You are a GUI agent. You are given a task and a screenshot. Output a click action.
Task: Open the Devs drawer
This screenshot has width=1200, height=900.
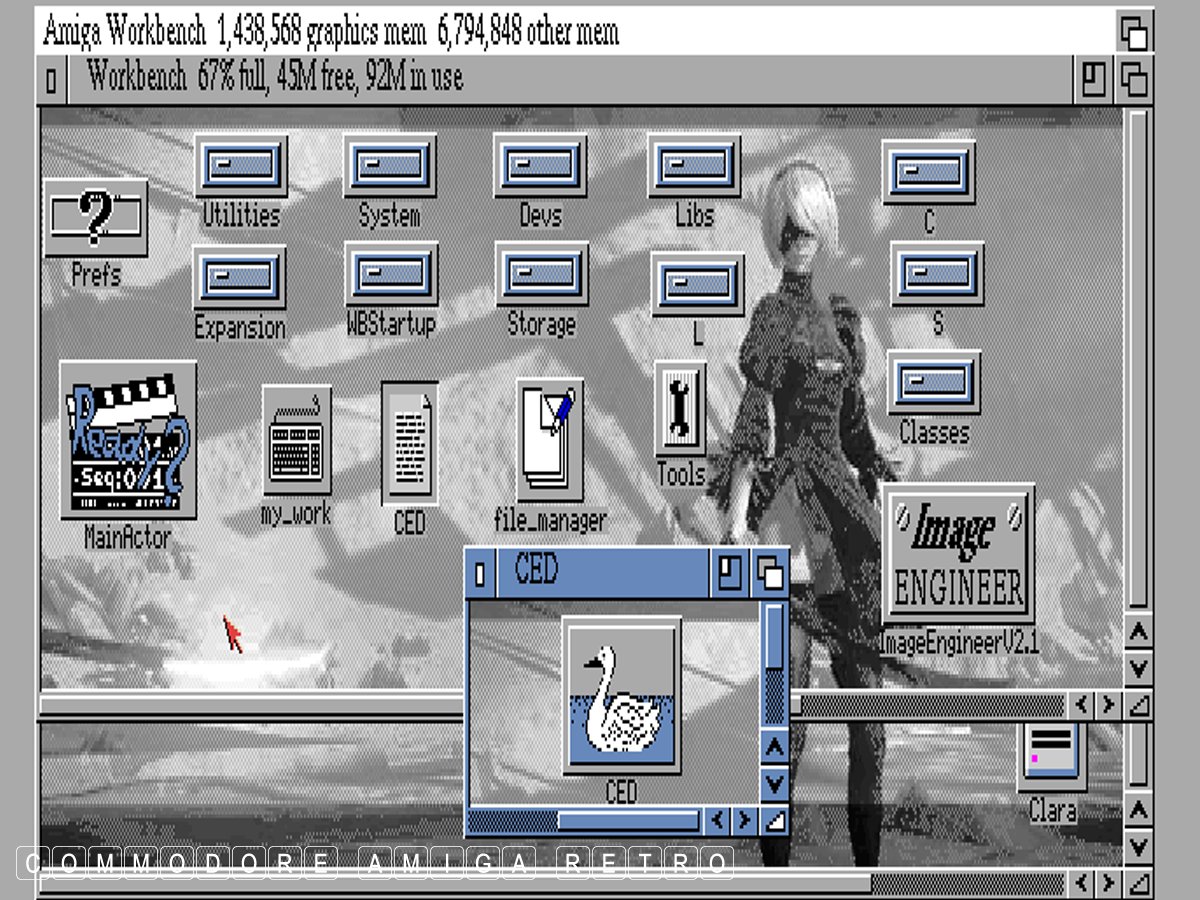coord(540,166)
